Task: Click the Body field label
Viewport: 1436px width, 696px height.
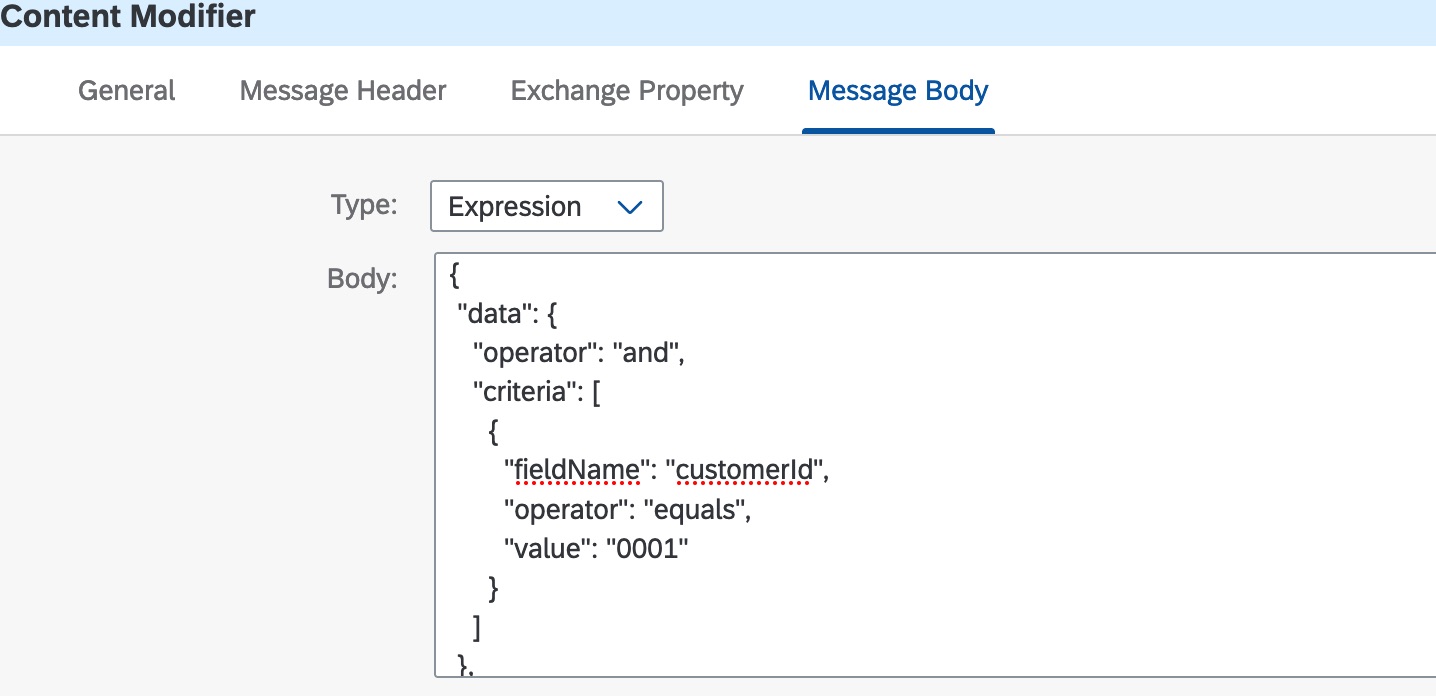Action: (362, 278)
